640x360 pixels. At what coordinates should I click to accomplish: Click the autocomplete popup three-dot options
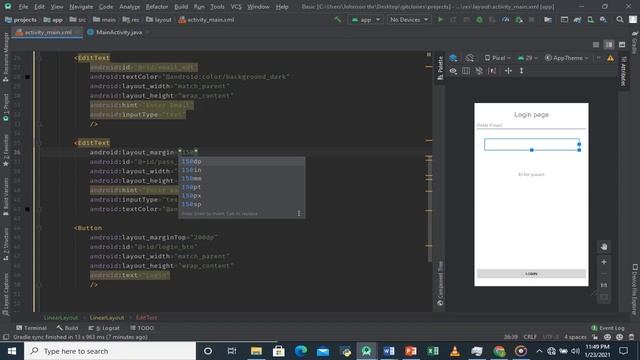299,213
